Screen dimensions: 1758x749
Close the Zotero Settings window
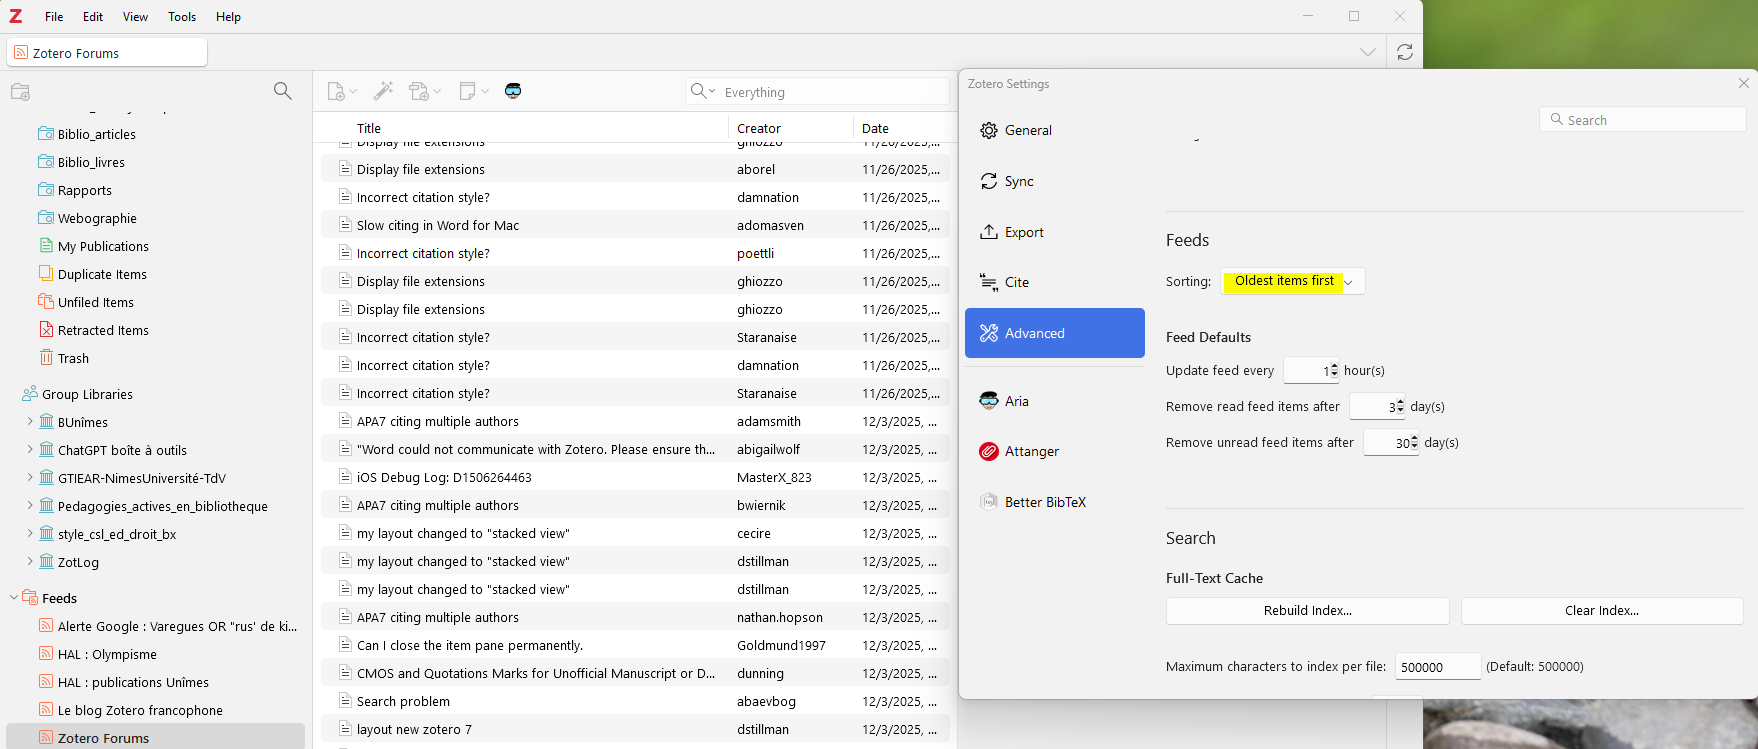point(1744,83)
